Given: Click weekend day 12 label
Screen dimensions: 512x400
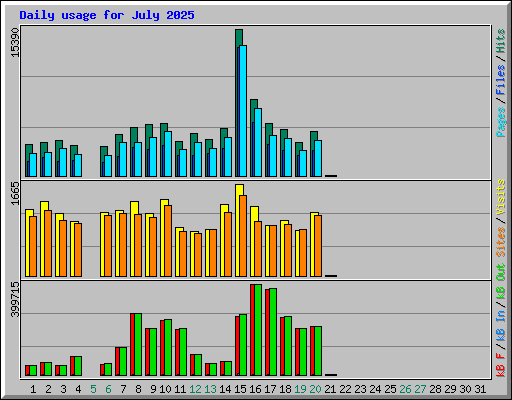Looking at the screenshot, I should [195, 389].
